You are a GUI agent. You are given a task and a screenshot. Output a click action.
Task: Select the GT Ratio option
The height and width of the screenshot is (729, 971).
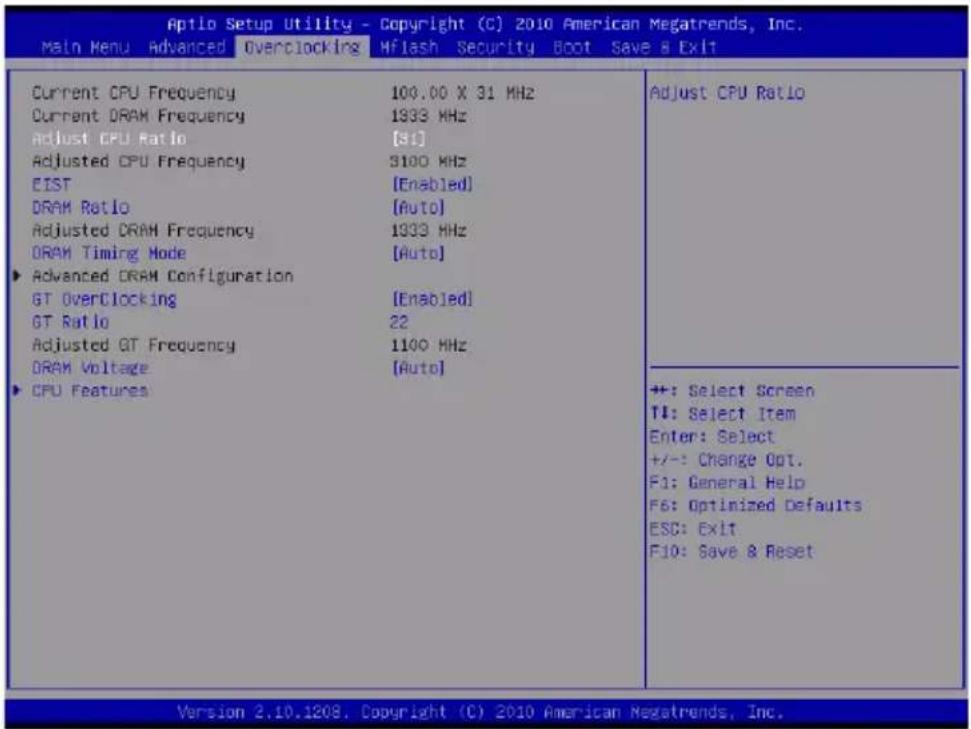click(71, 322)
